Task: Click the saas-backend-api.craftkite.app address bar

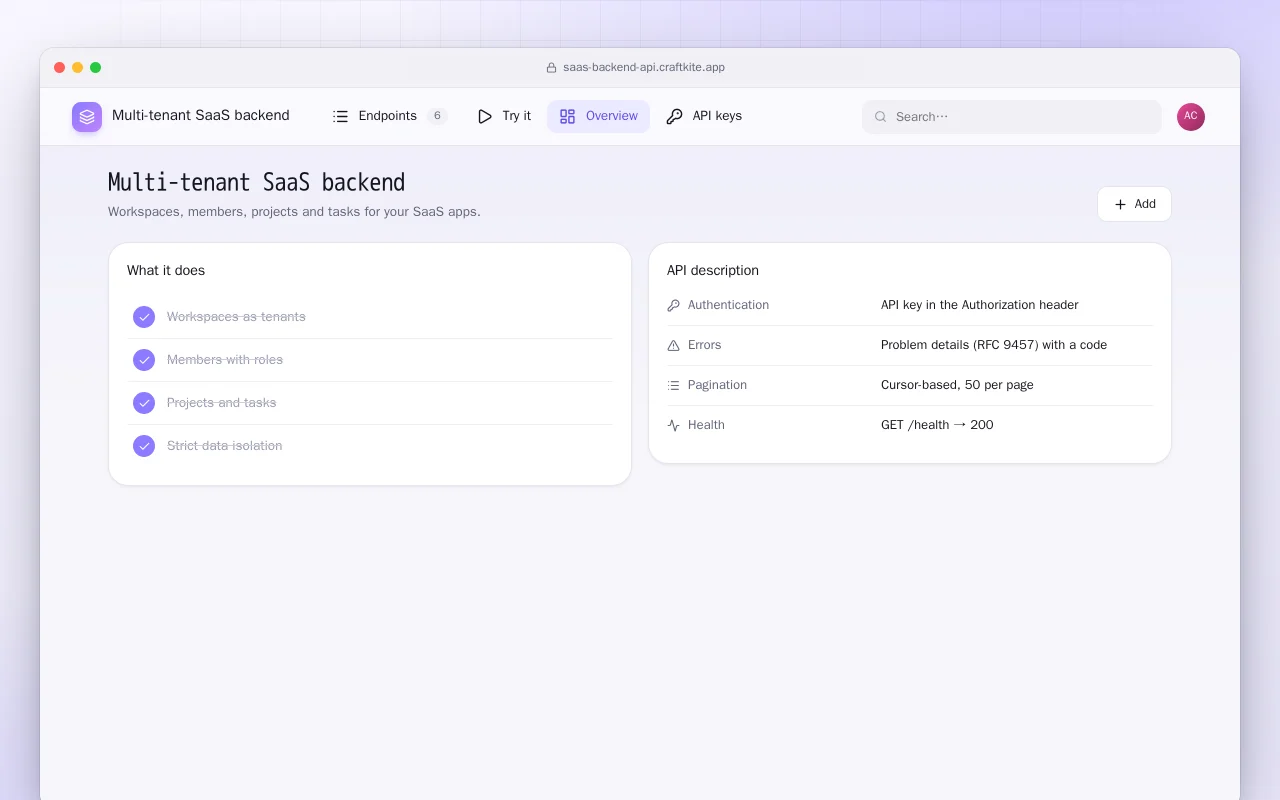Action: click(x=635, y=68)
